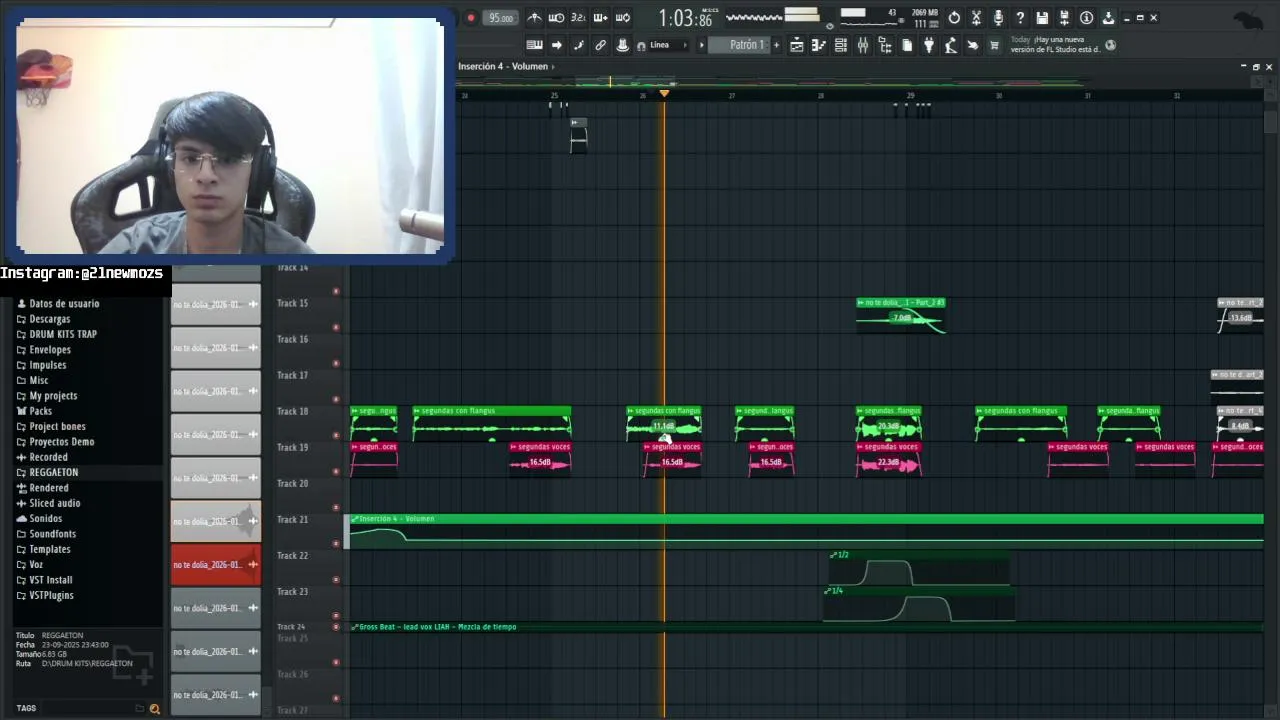
Task: Open the Línea snap dropdown
Action: (669, 45)
